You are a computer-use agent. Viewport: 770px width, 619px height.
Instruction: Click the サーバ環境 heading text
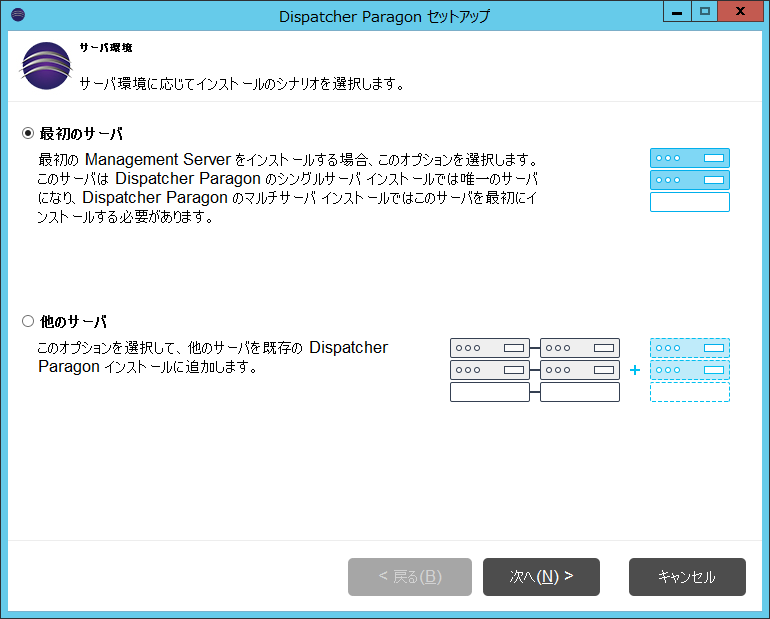pyautogui.click(x=106, y=48)
